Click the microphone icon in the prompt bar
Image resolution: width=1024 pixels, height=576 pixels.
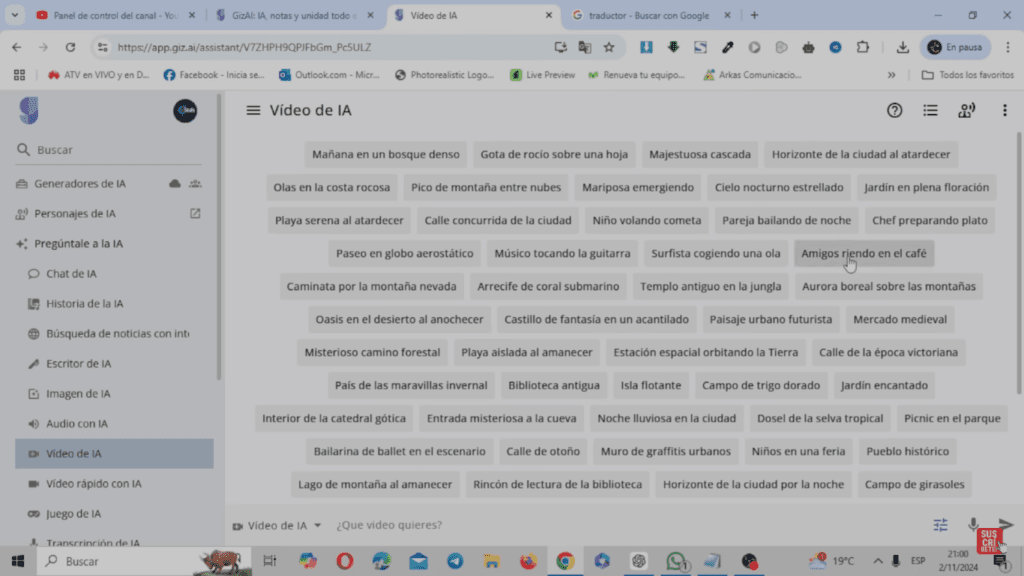click(972, 524)
